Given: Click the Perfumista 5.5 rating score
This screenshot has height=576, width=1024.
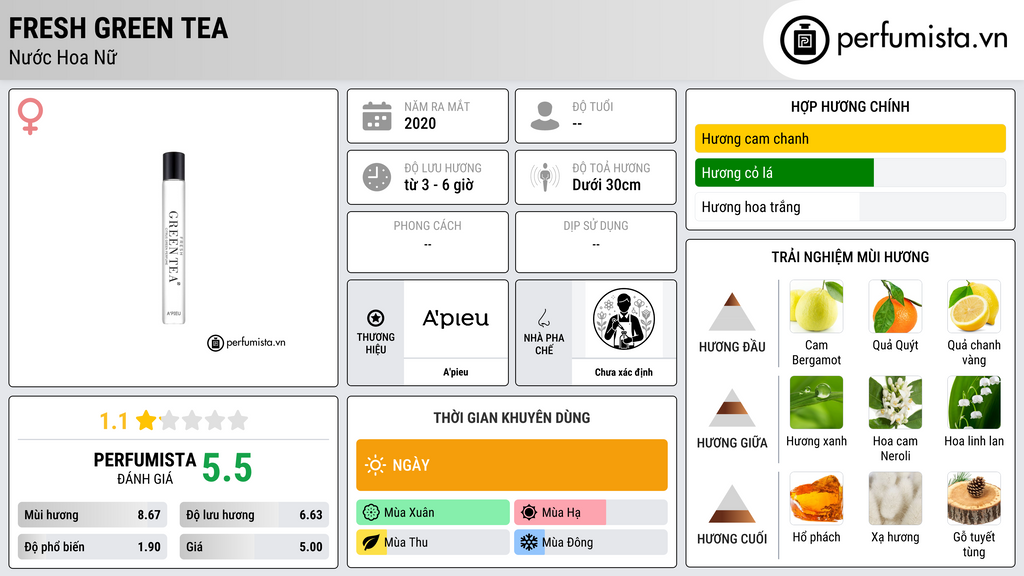Looking at the screenshot, I should tap(227, 468).
